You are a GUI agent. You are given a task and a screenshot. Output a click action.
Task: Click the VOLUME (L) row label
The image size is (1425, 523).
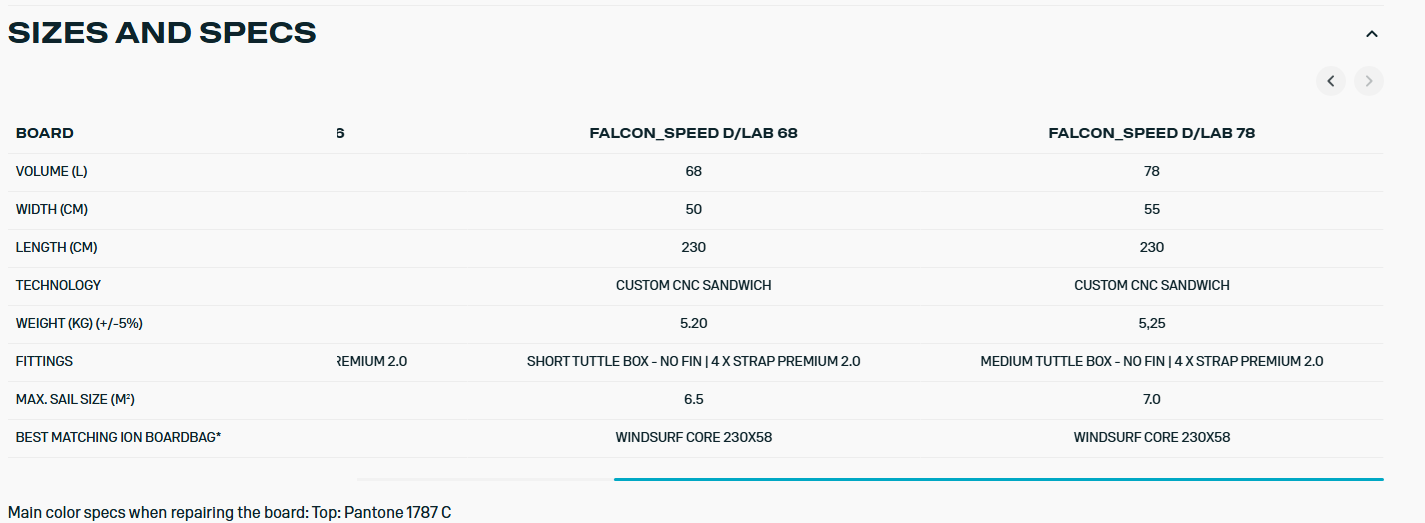(52, 171)
